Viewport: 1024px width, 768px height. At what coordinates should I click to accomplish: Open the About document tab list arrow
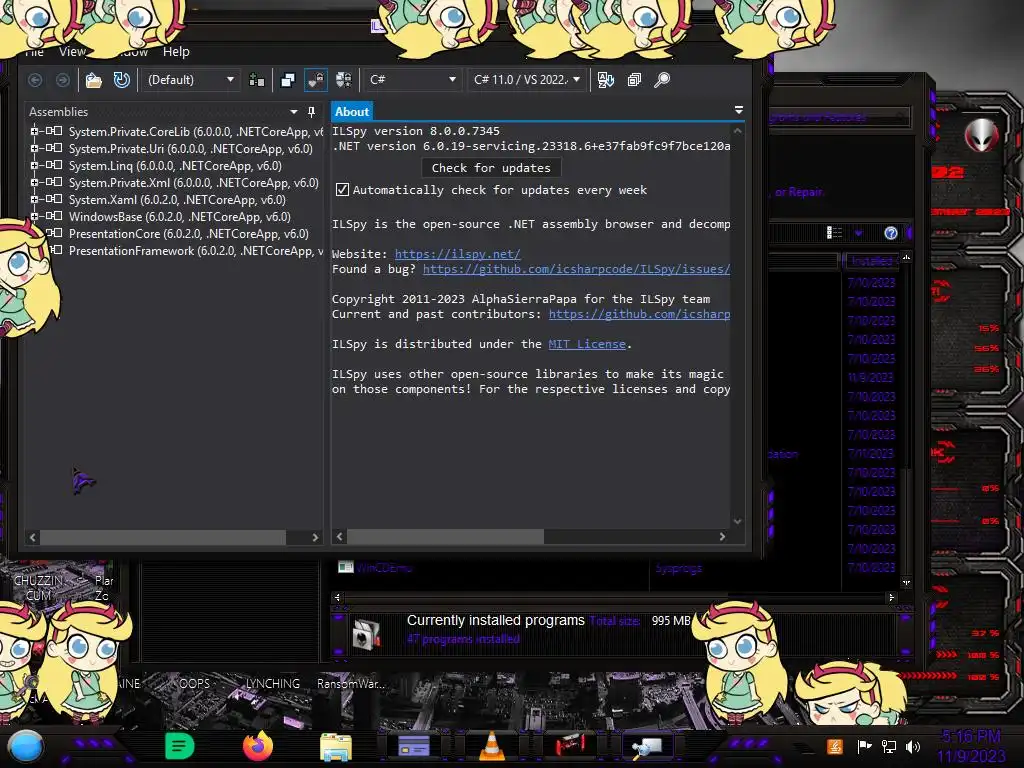[739, 110]
